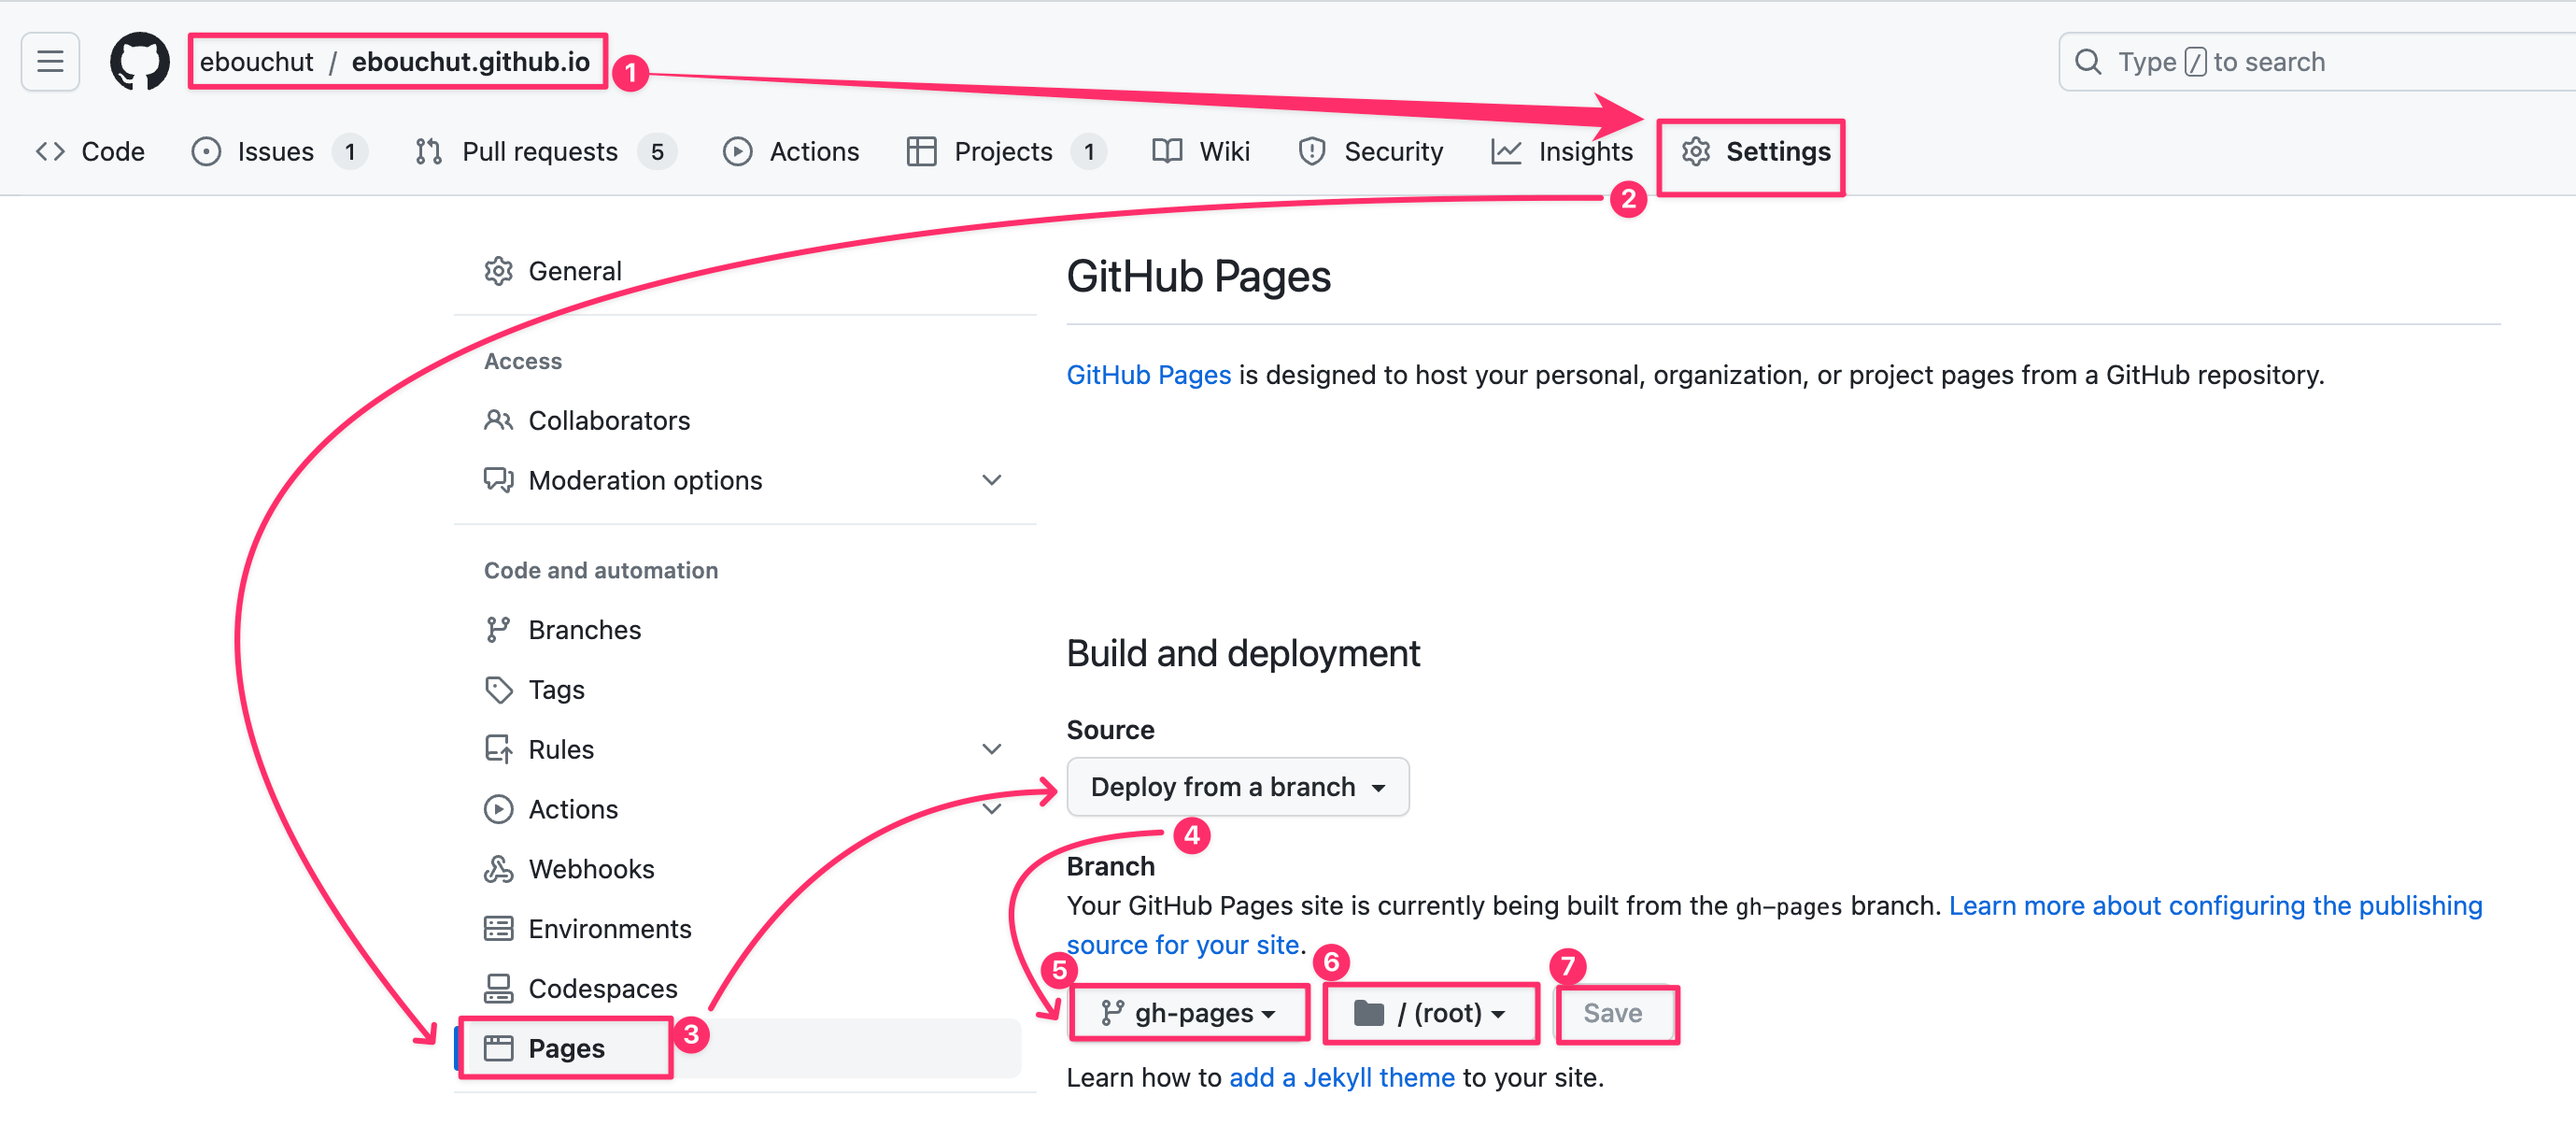Screen dimensions: 2576x1125
Task: Click the Wiki book icon
Action: coord(1167,151)
